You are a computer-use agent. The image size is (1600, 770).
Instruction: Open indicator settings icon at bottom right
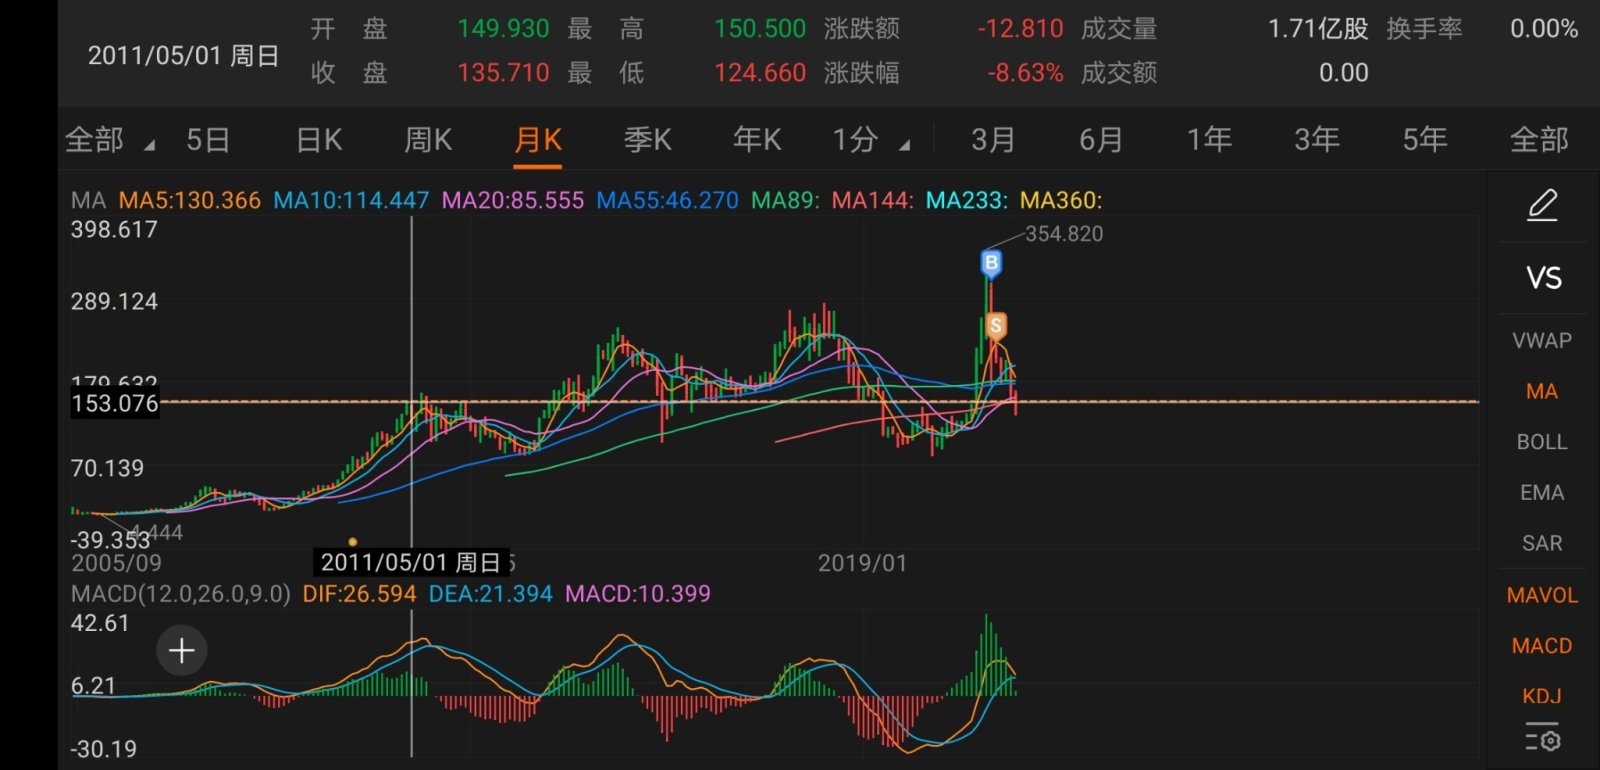(1542, 739)
